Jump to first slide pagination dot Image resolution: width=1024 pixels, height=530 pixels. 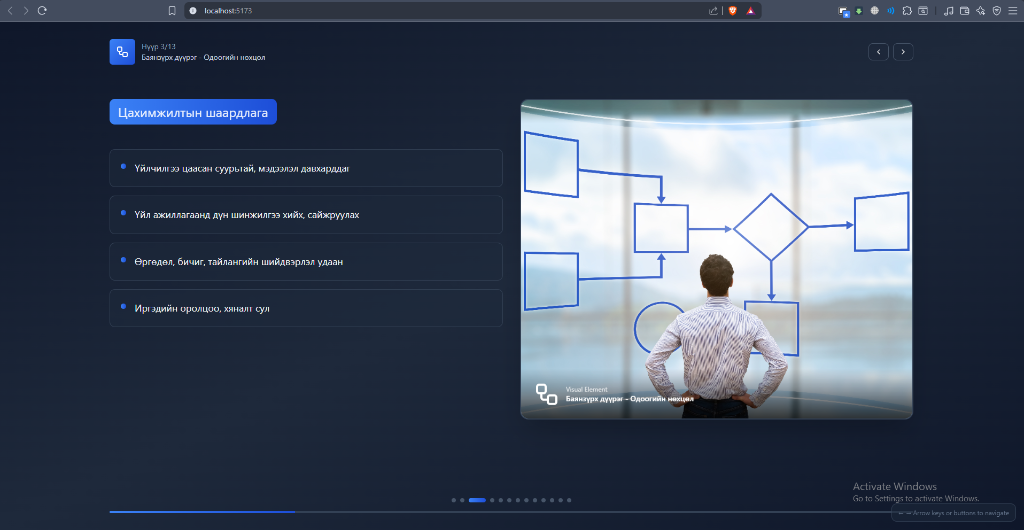coord(453,499)
